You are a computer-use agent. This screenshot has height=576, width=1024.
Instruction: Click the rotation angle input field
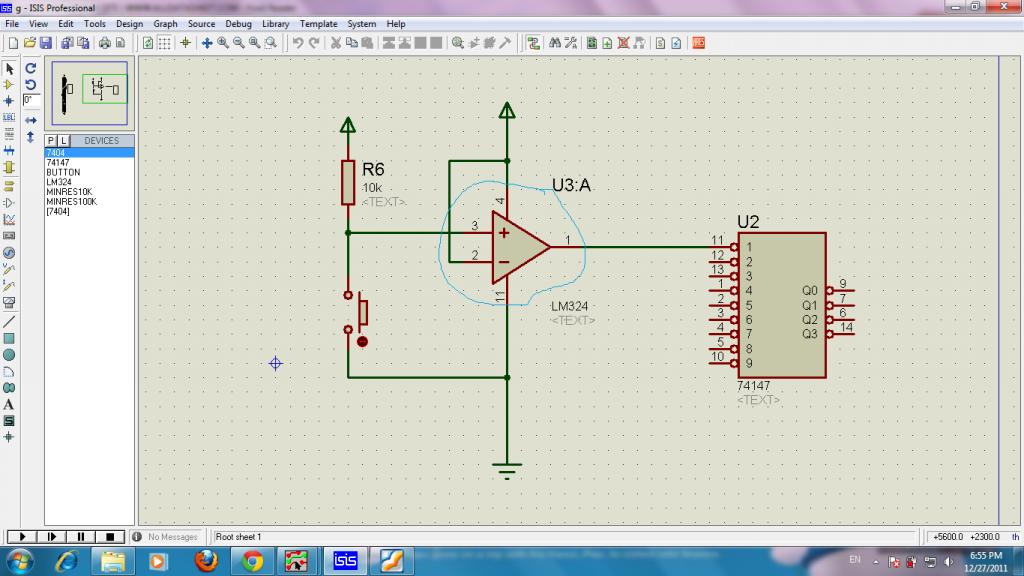(x=32, y=100)
